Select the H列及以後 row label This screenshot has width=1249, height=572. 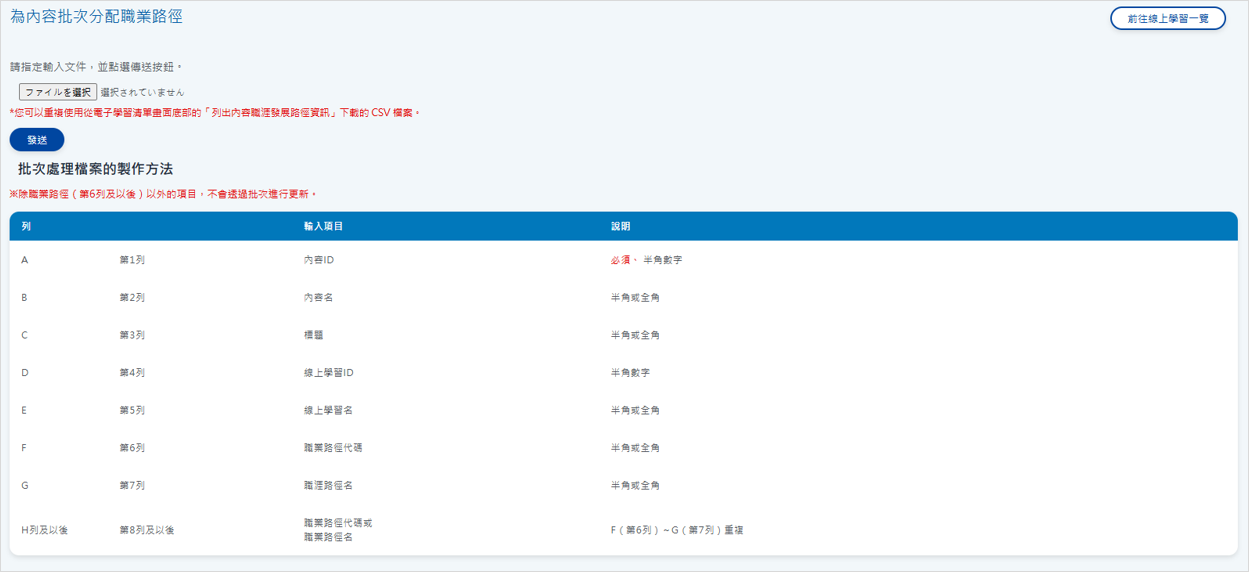click(45, 530)
